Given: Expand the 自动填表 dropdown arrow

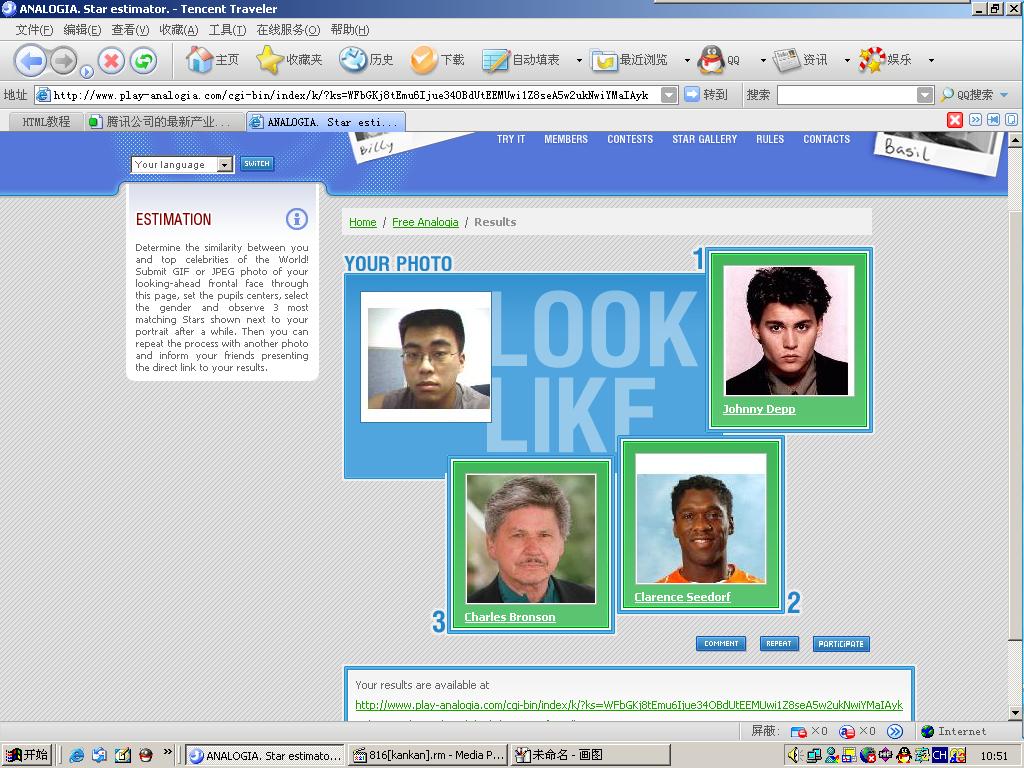Looking at the screenshot, I should [579, 60].
